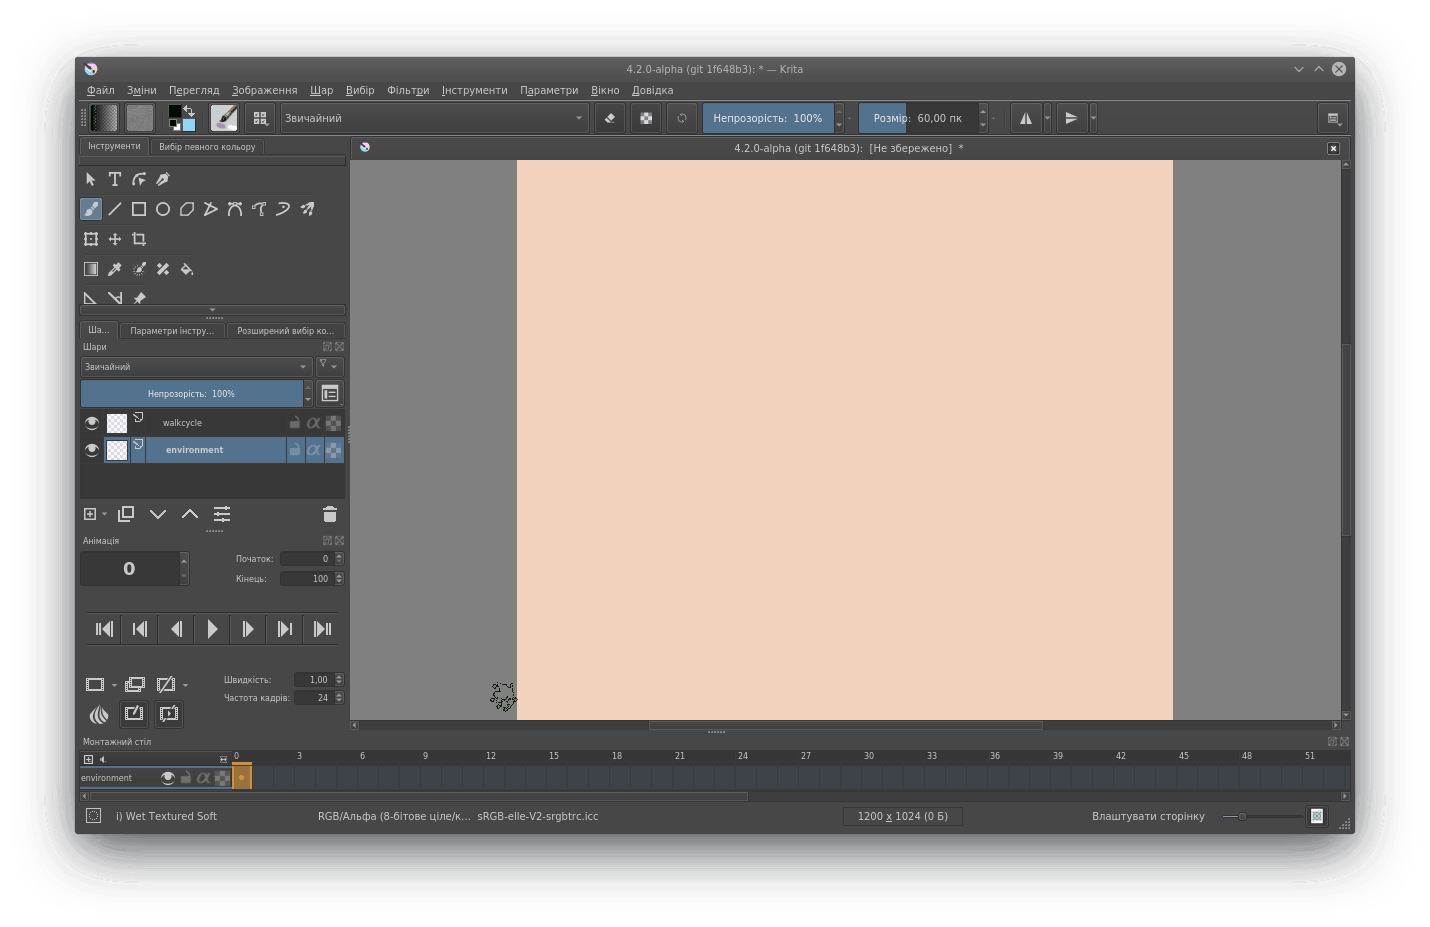1430x927 pixels.
Task: Toggle environment visibility in timeline row
Action: point(168,778)
